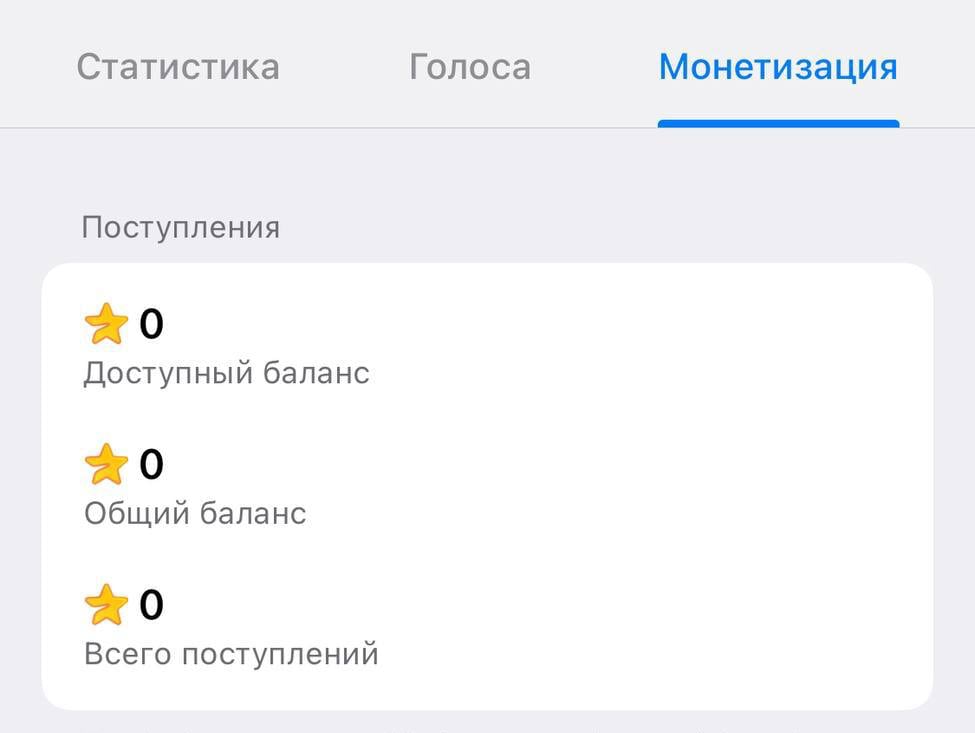Click the Доступный баланс label
Screen dimensions: 975x733
point(226,374)
